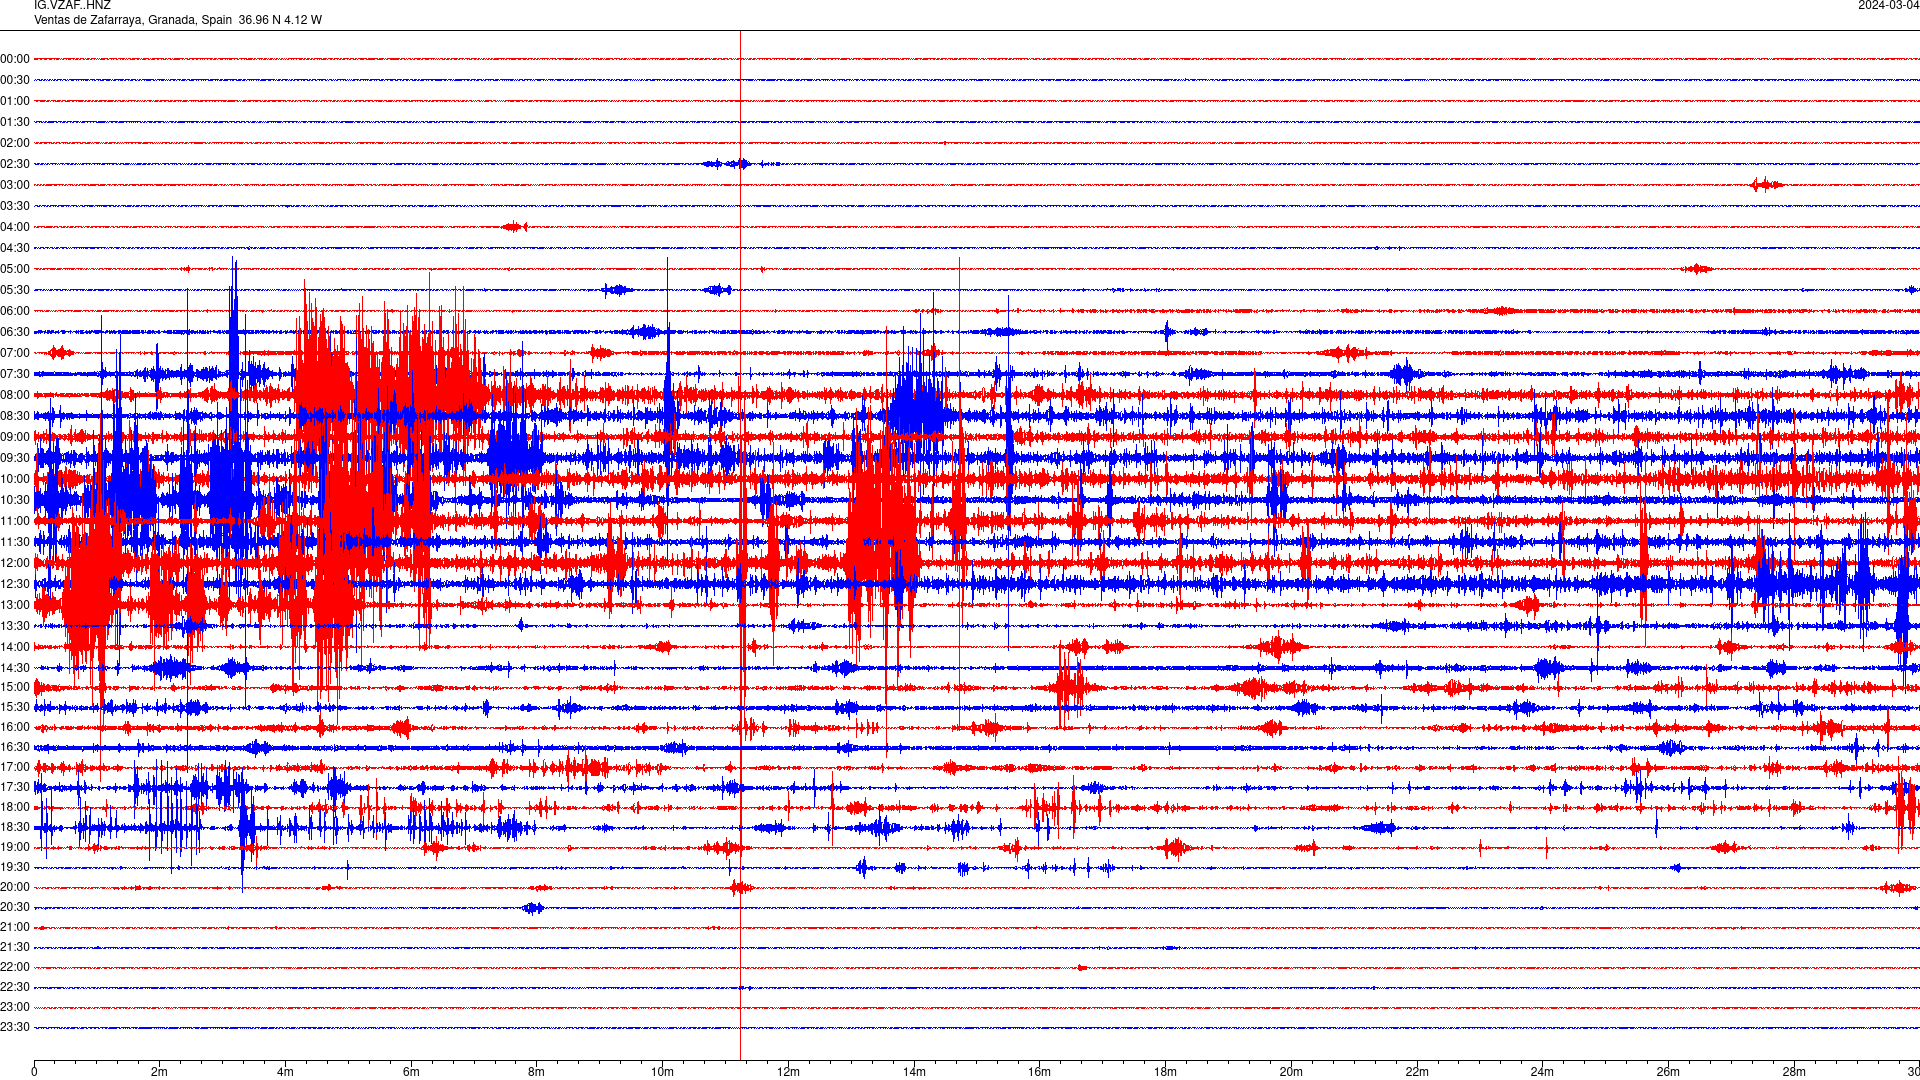This screenshot has height=1080, width=1920.
Task: Click the 24m tick on minute axis
Action: tap(1542, 1072)
